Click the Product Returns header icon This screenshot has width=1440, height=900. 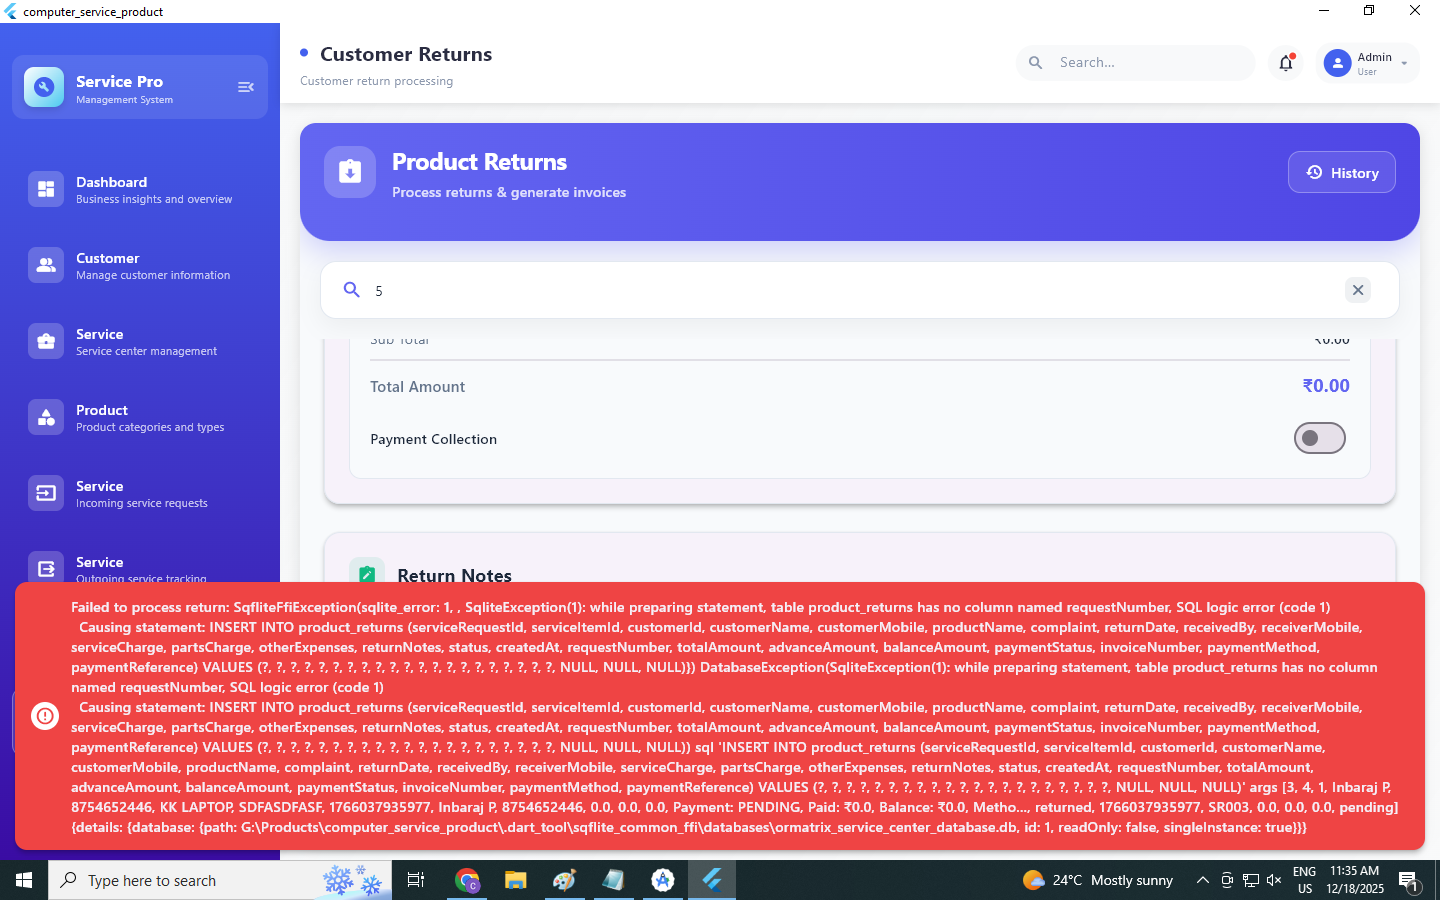pos(350,172)
